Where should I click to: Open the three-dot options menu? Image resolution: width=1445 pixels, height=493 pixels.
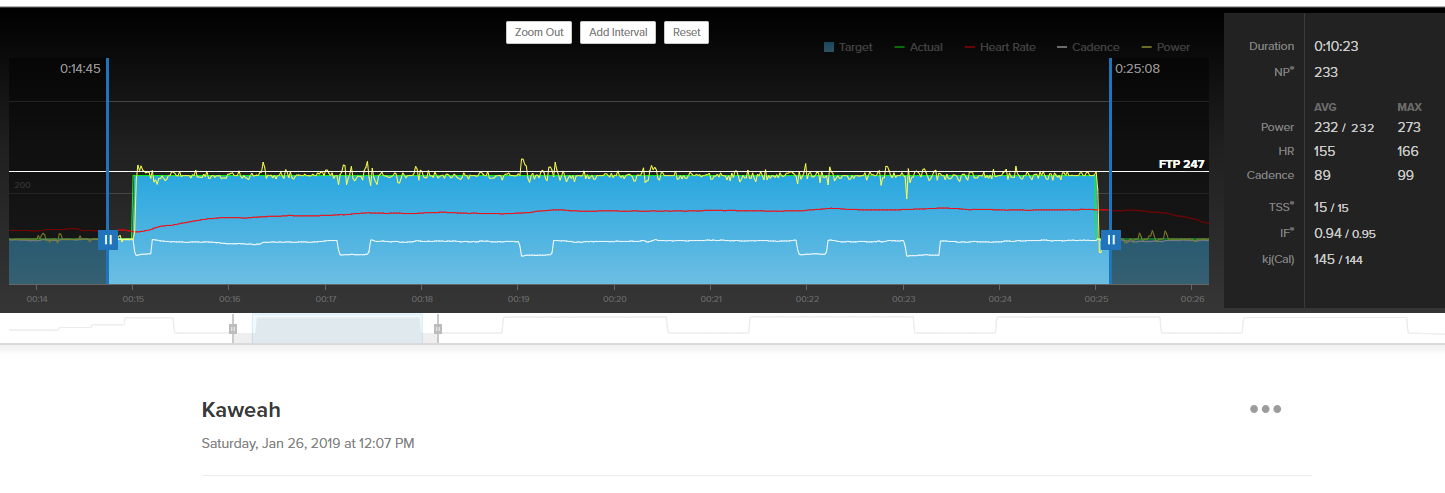(x=1265, y=409)
